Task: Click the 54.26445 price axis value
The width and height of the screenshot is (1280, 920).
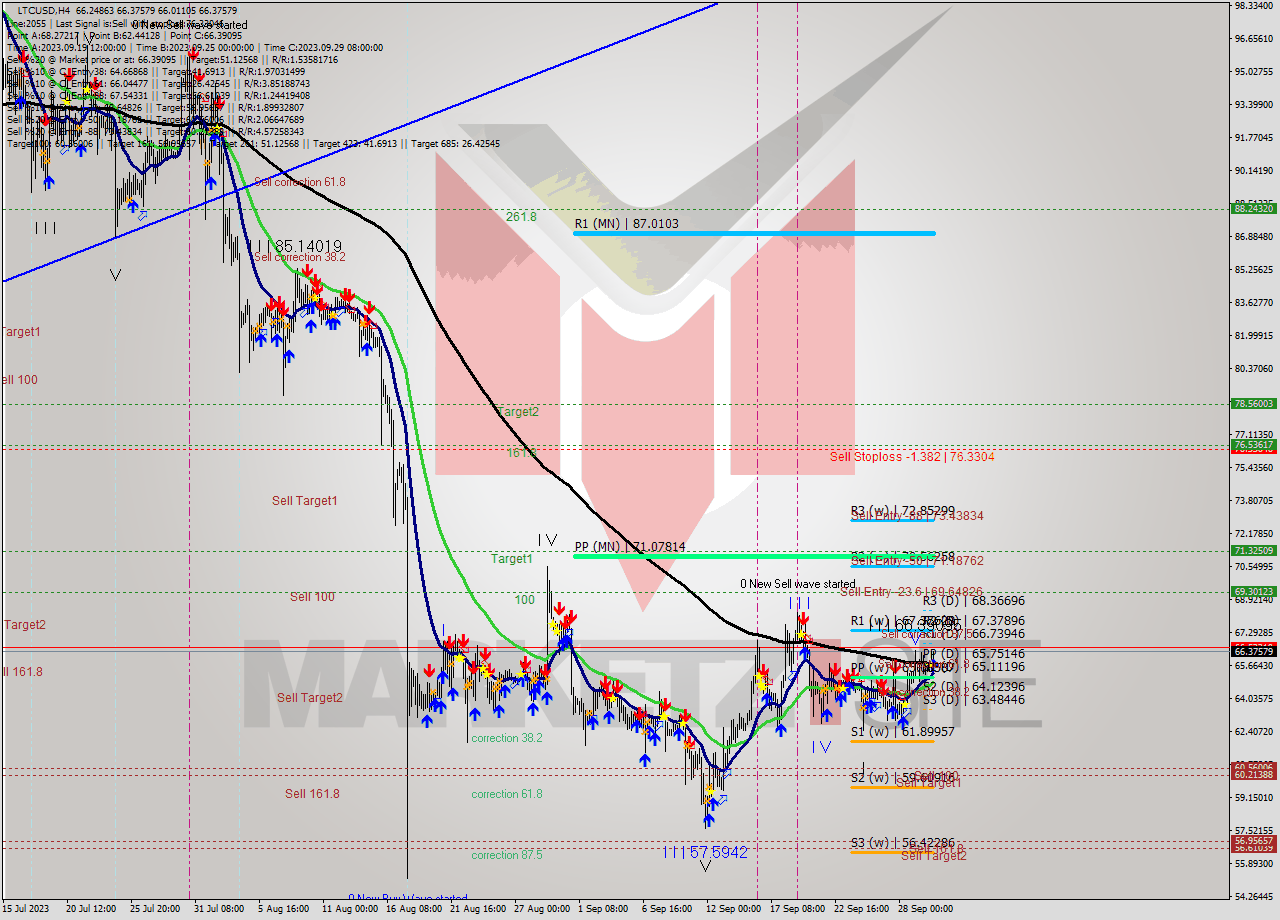Action: click(1254, 896)
